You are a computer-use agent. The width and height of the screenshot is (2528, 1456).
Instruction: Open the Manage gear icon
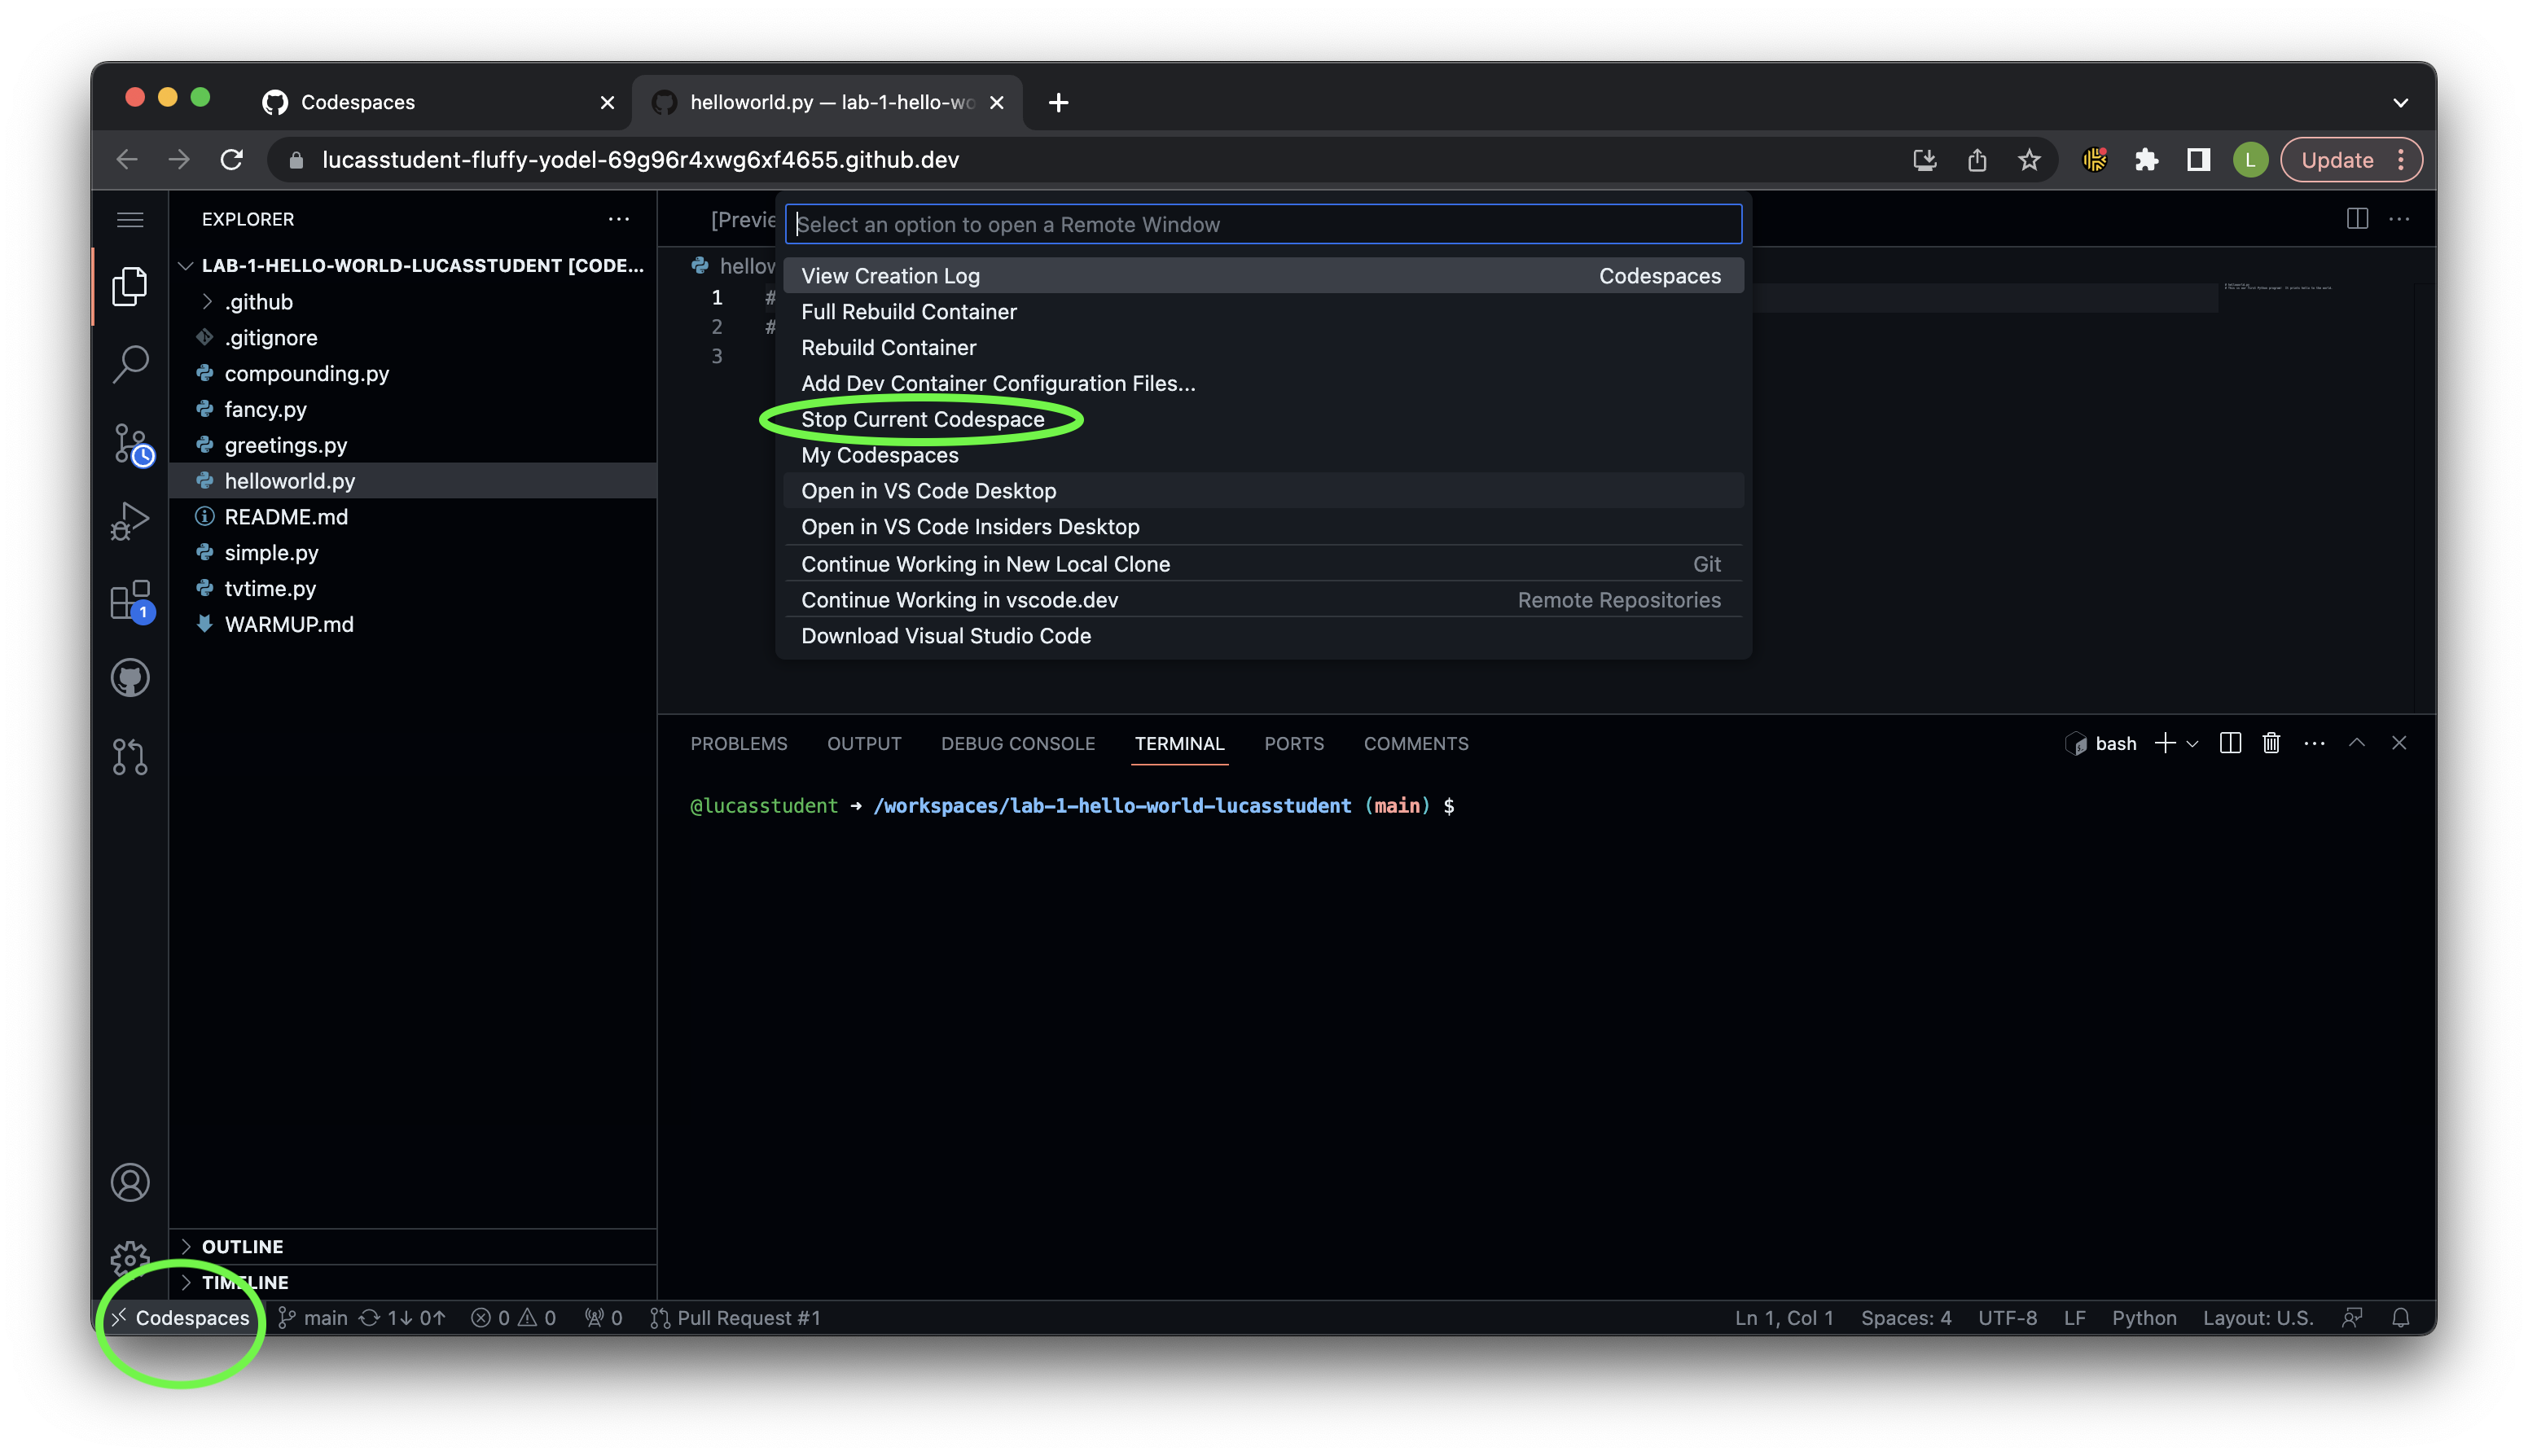pyautogui.click(x=130, y=1258)
